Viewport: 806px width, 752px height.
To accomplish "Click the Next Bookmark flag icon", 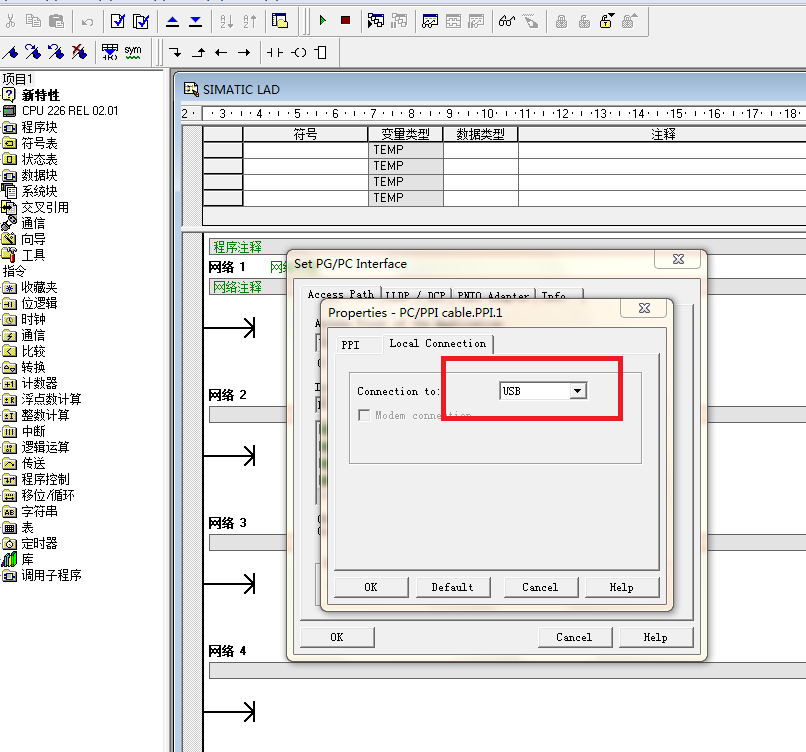I will pyautogui.click(x=33, y=52).
